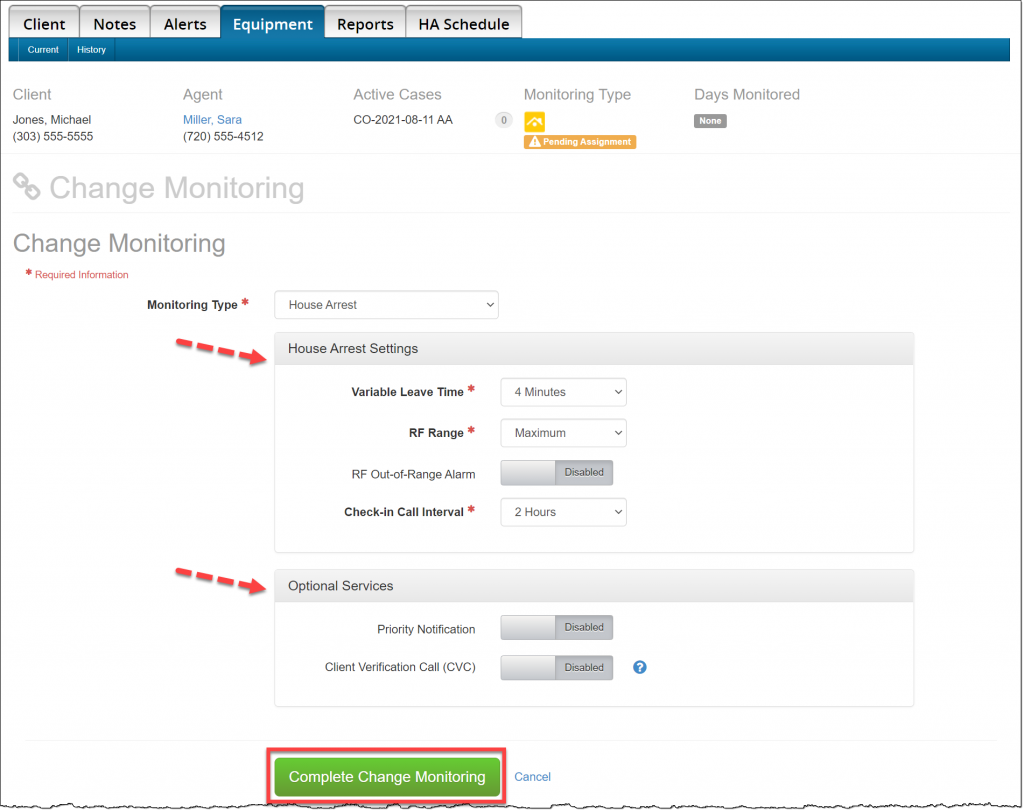The image size is (1024, 811).
Task: Click the Pending Assignment warning badge
Action: [580, 142]
